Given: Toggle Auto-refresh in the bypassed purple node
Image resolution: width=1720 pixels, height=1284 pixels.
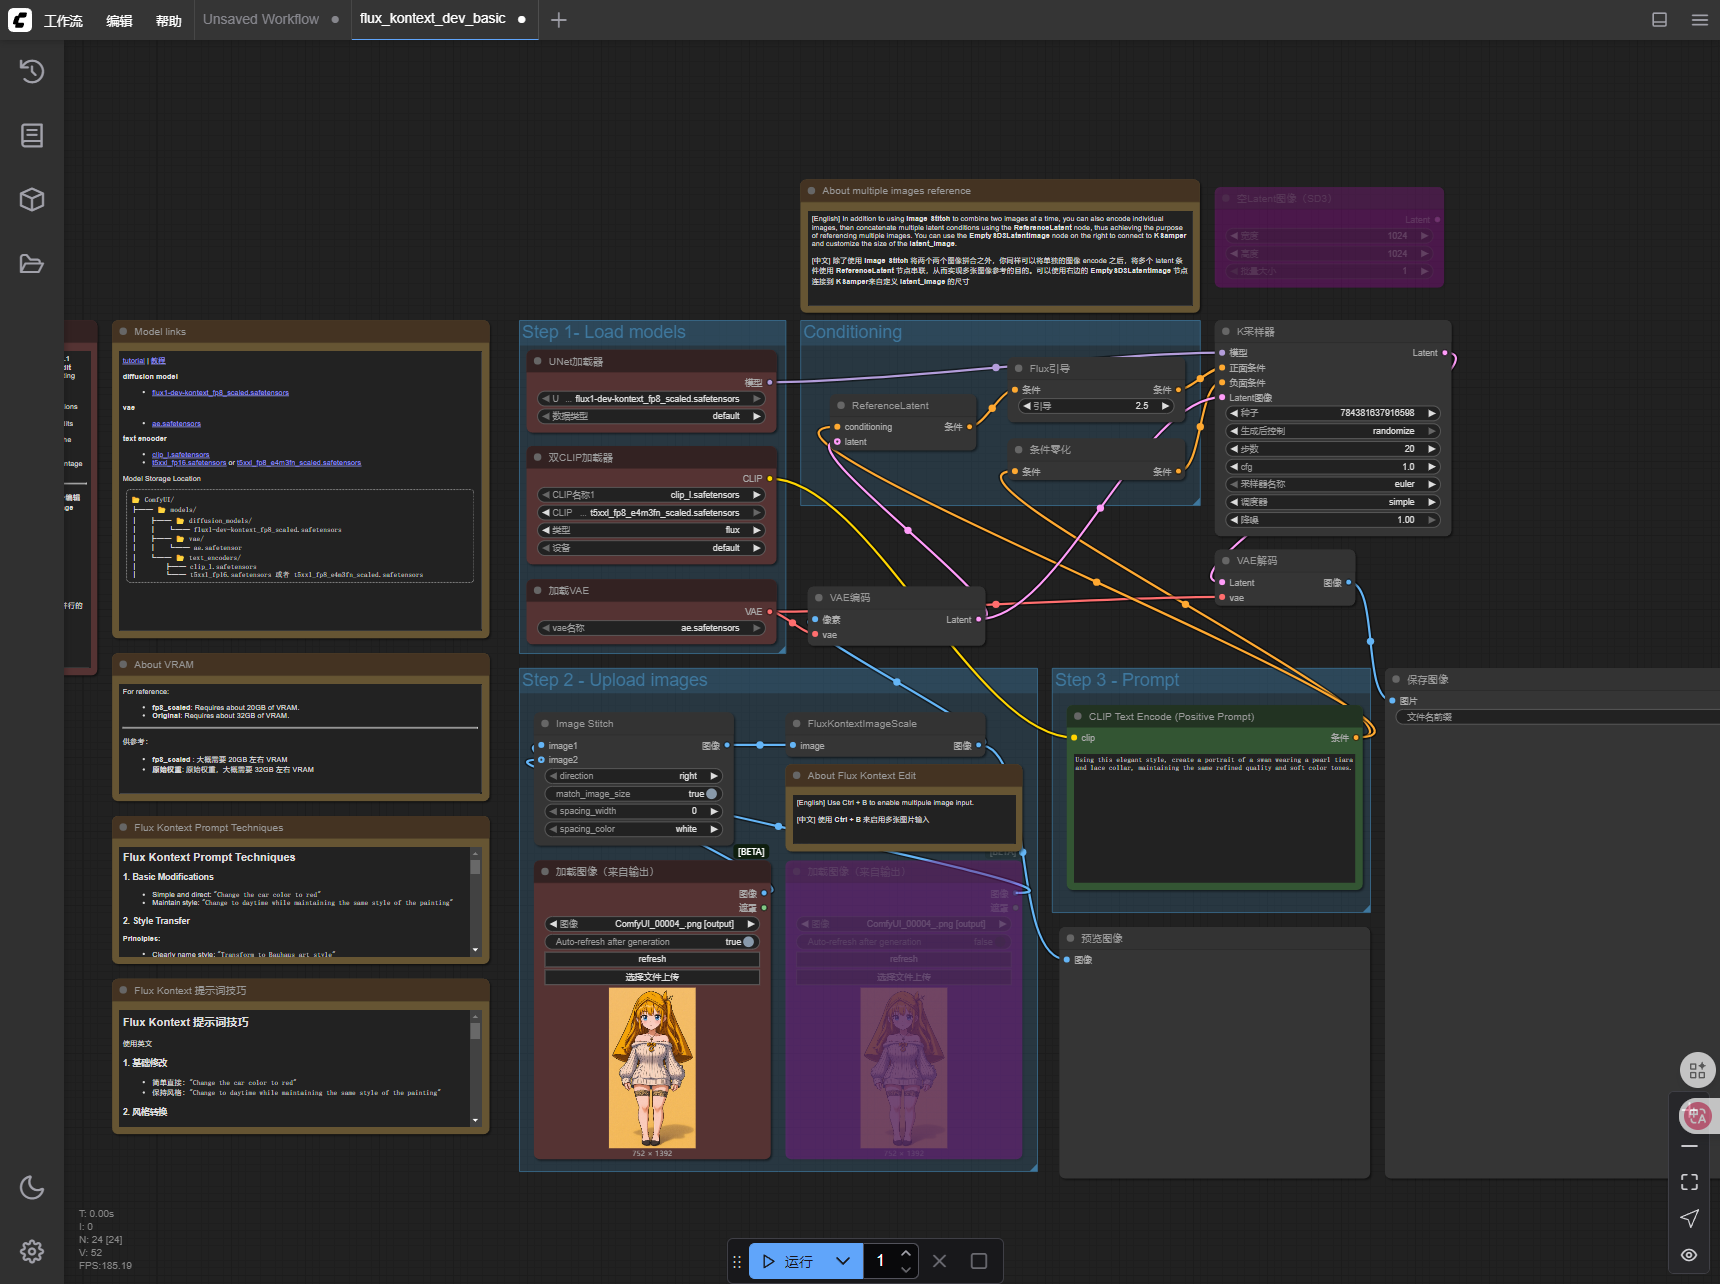Looking at the screenshot, I should pos(903,942).
